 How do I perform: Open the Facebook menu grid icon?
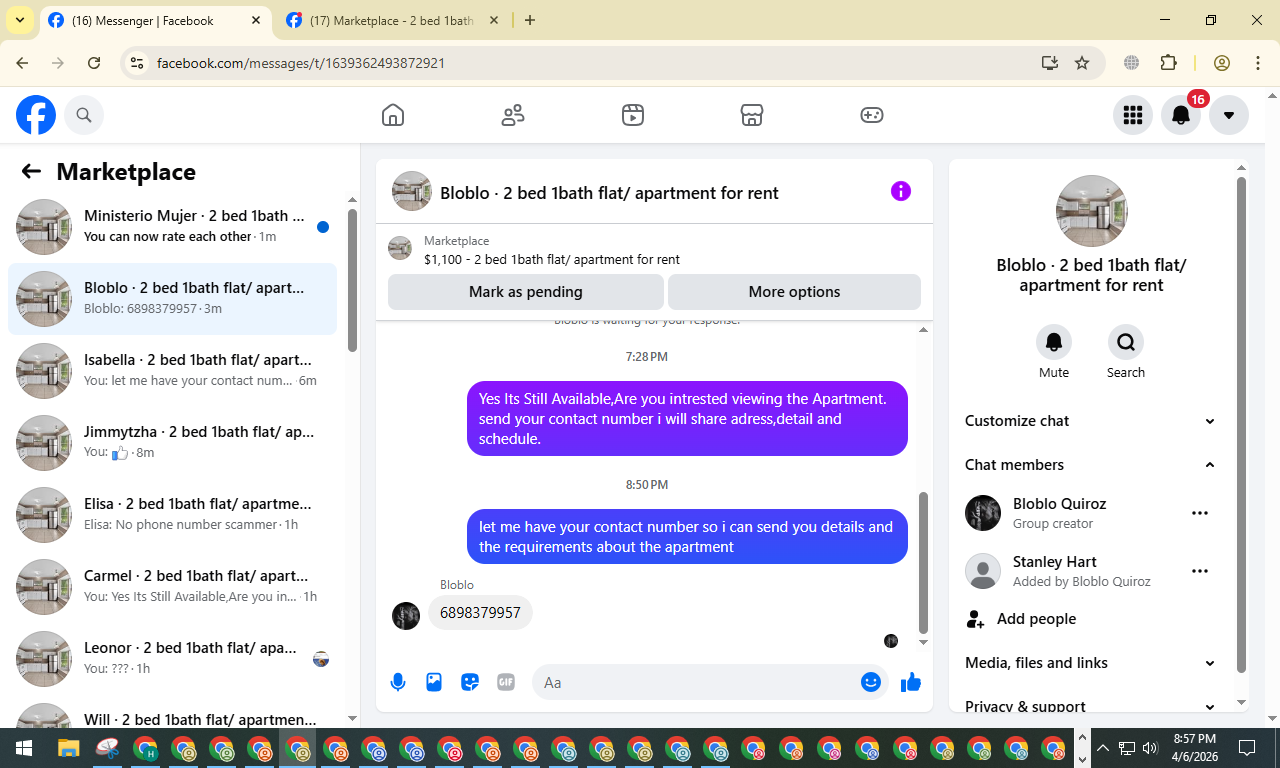pyautogui.click(x=1133, y=115)
